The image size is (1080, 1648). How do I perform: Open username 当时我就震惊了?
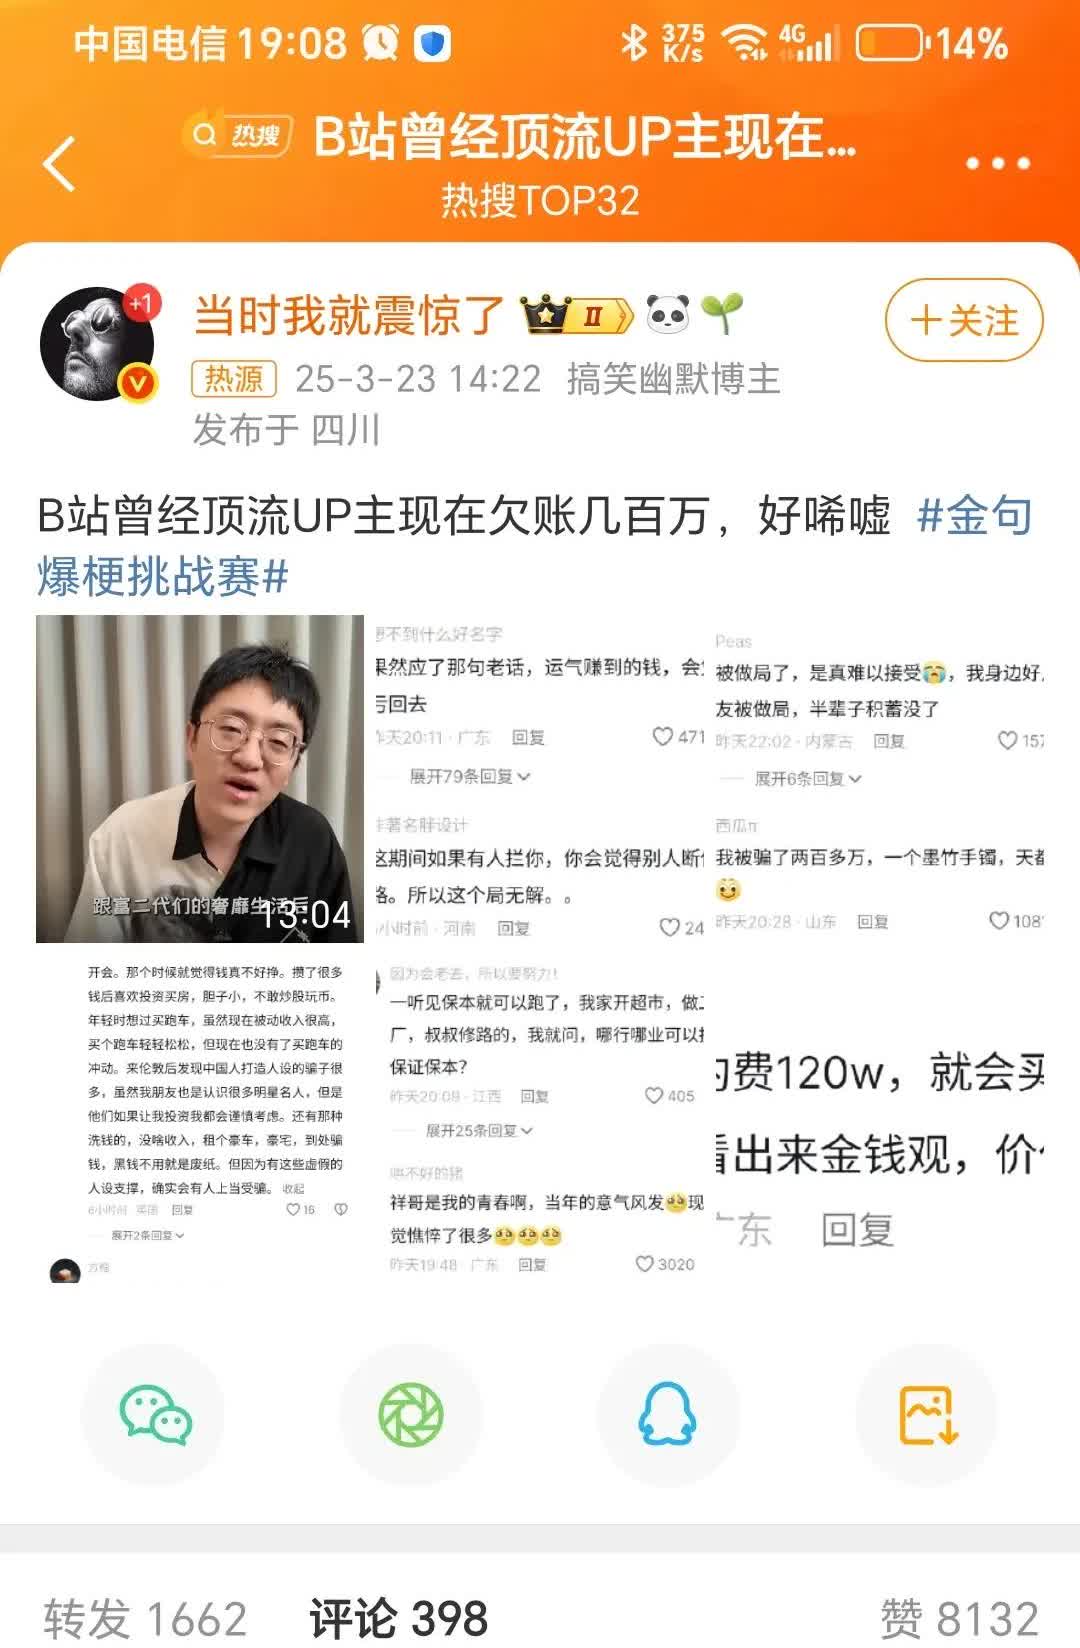[349, 316]
